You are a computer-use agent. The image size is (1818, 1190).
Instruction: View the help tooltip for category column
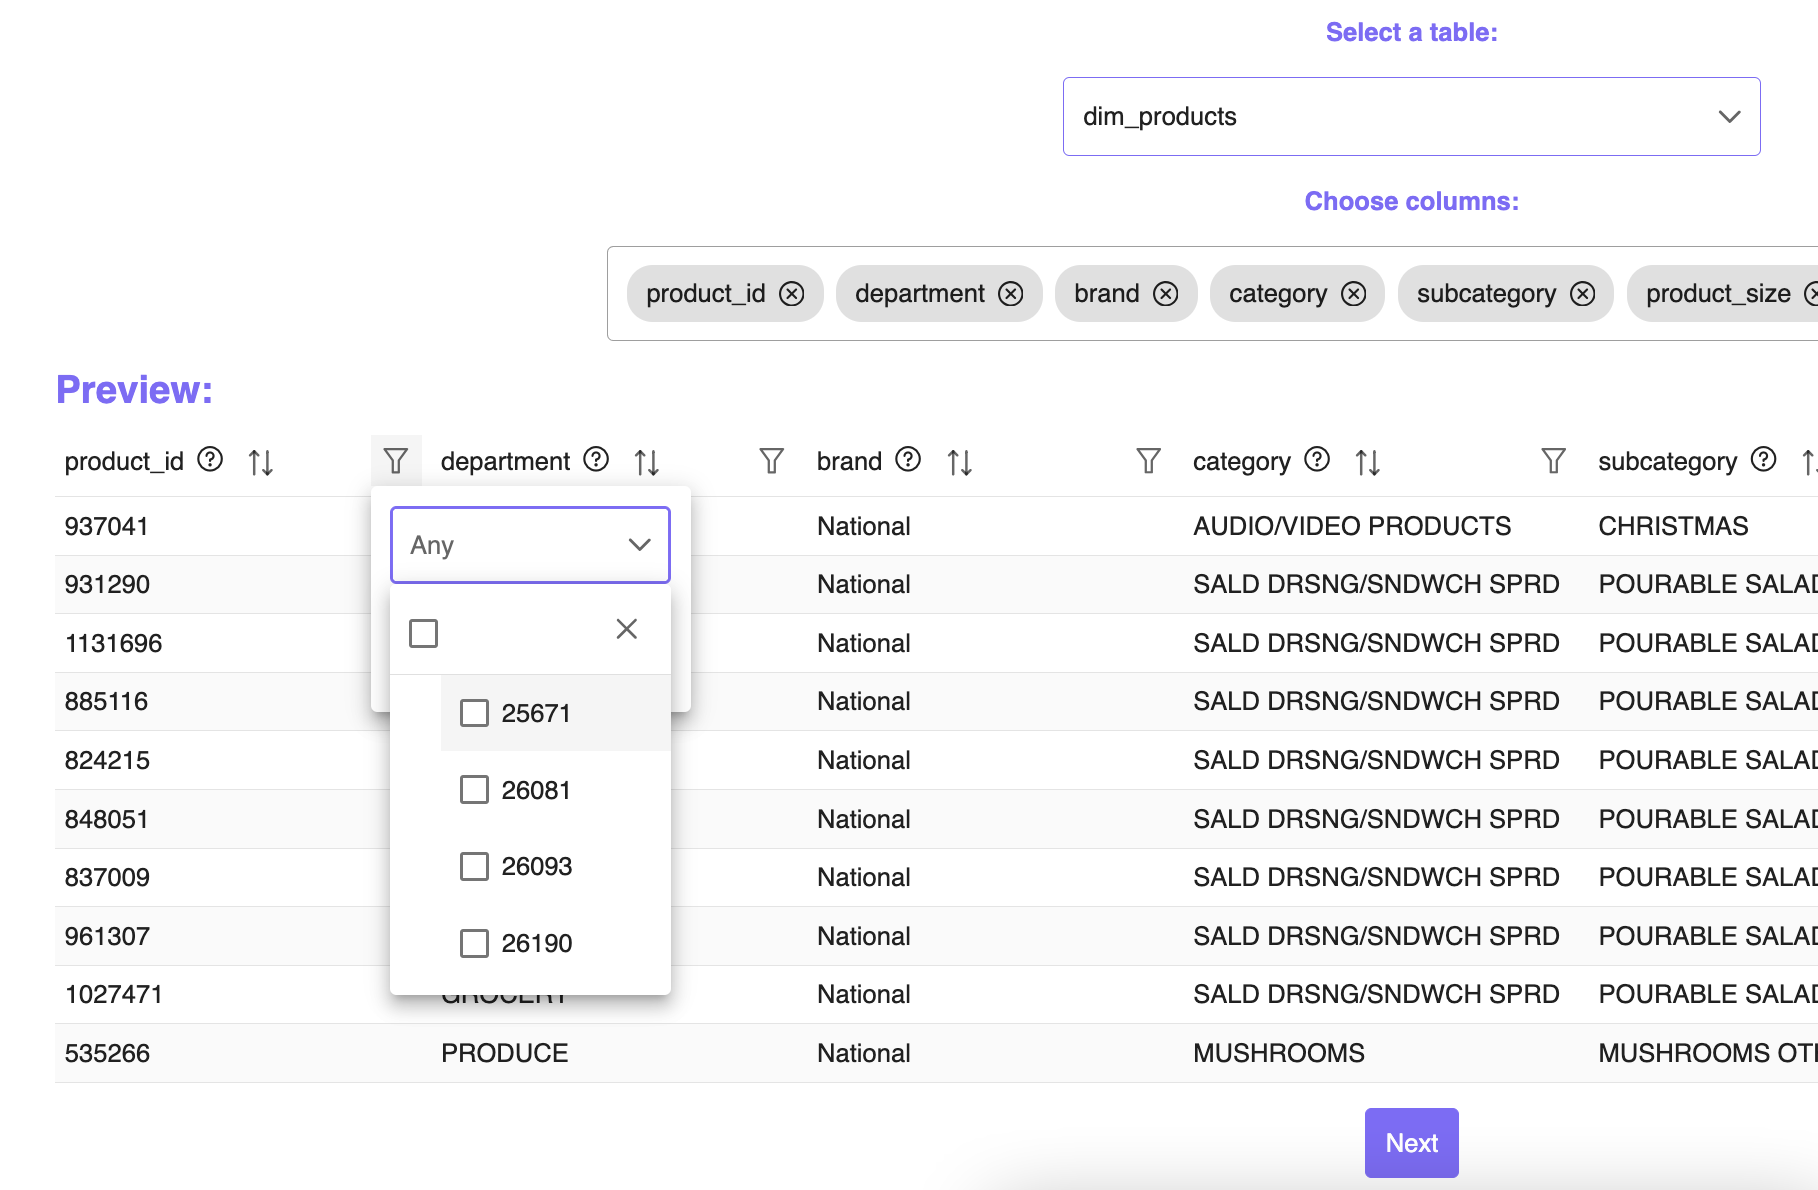pos(1316,460)
